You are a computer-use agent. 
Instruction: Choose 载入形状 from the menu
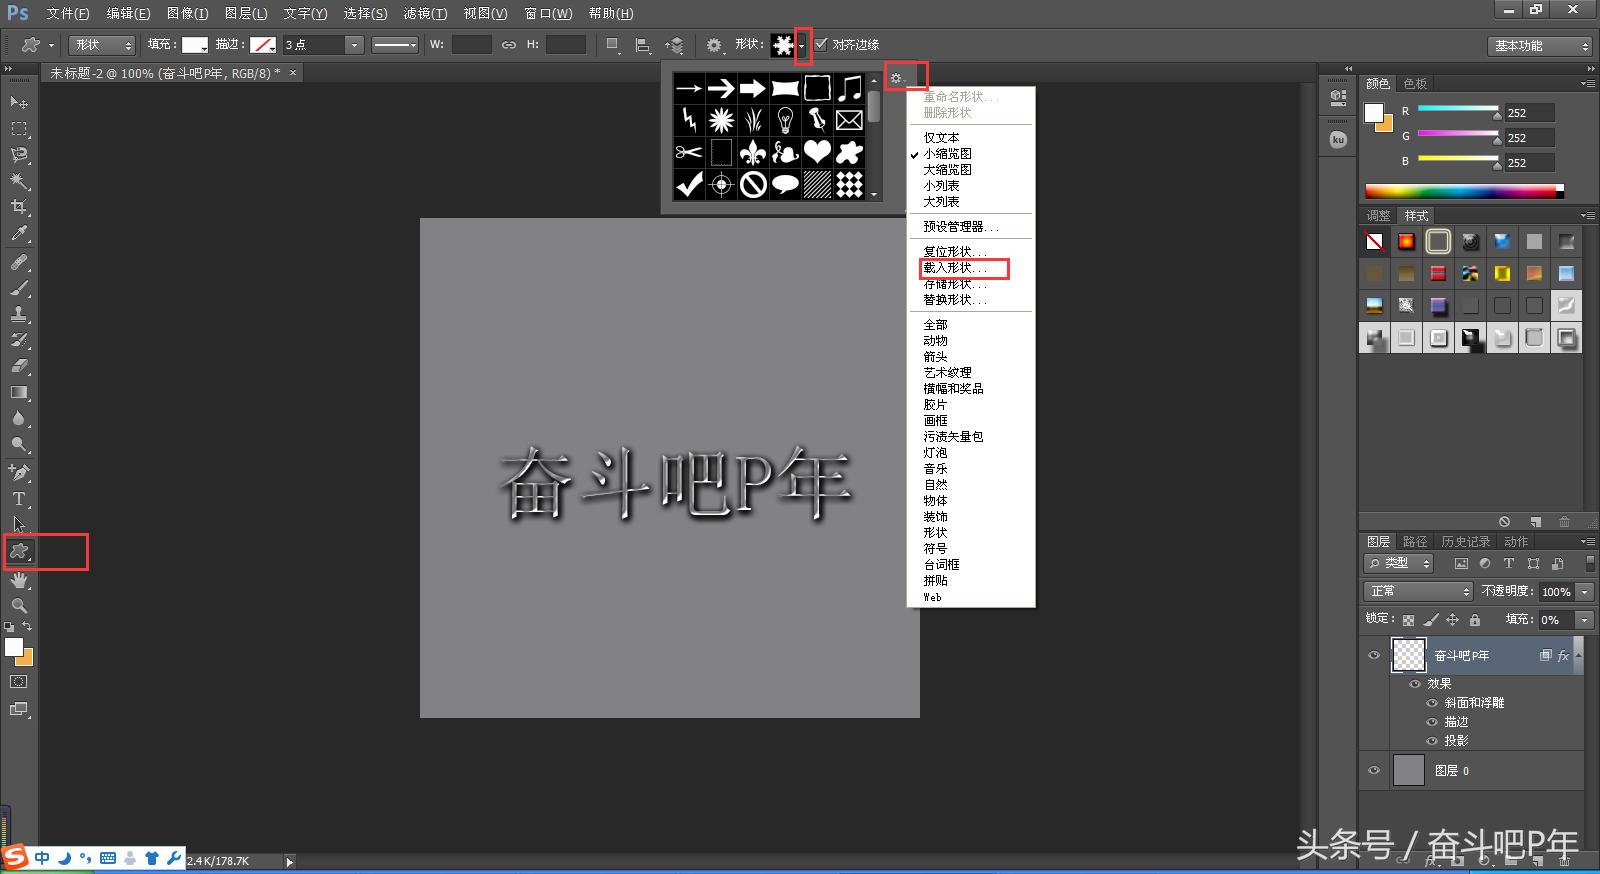point(955,268)
